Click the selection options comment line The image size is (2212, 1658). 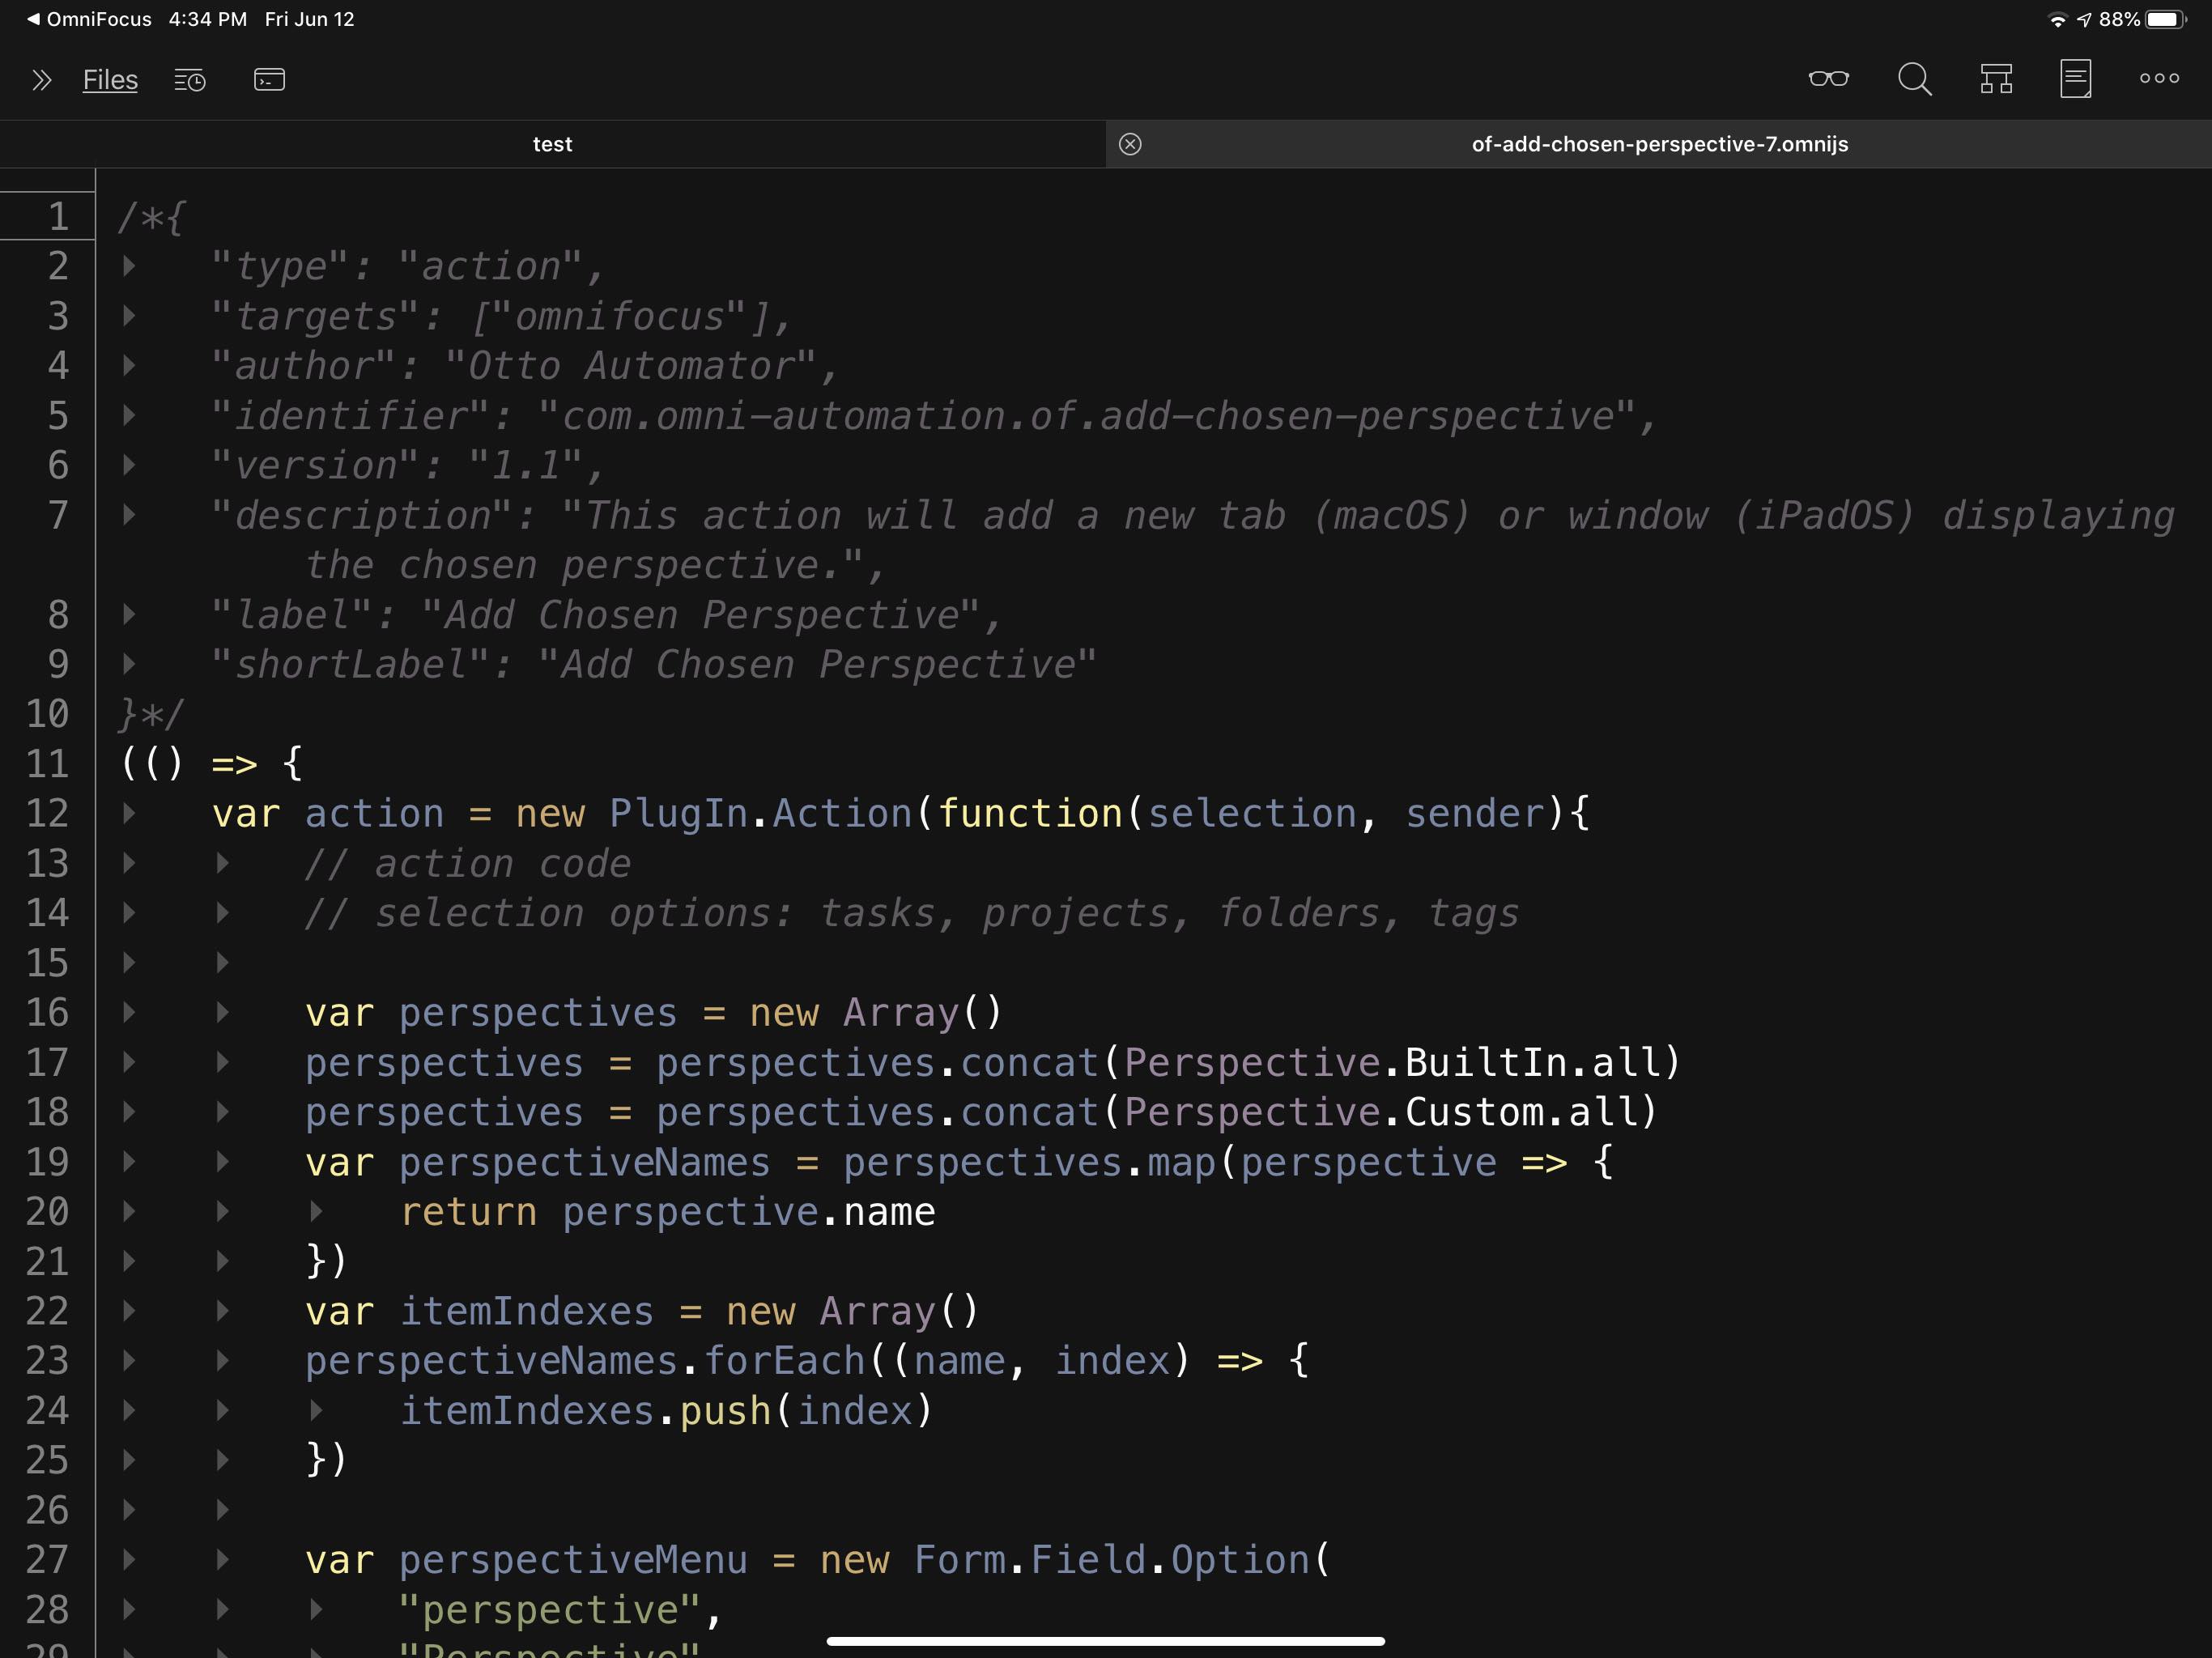coord(912,914)
